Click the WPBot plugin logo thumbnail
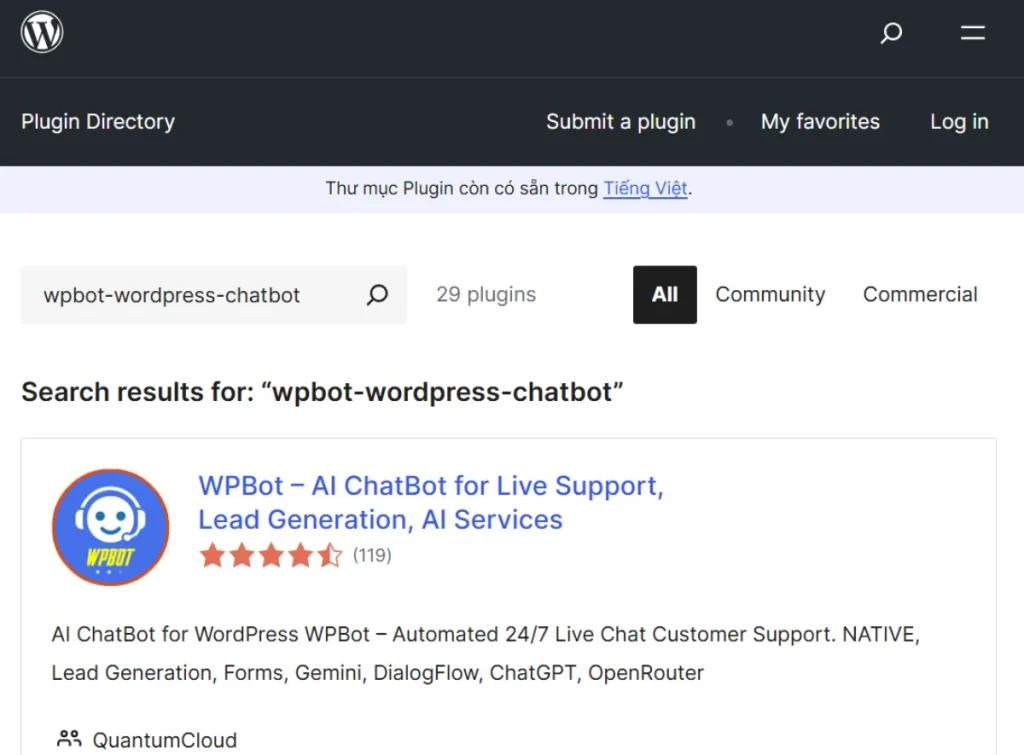 click(x=110, y=527)
